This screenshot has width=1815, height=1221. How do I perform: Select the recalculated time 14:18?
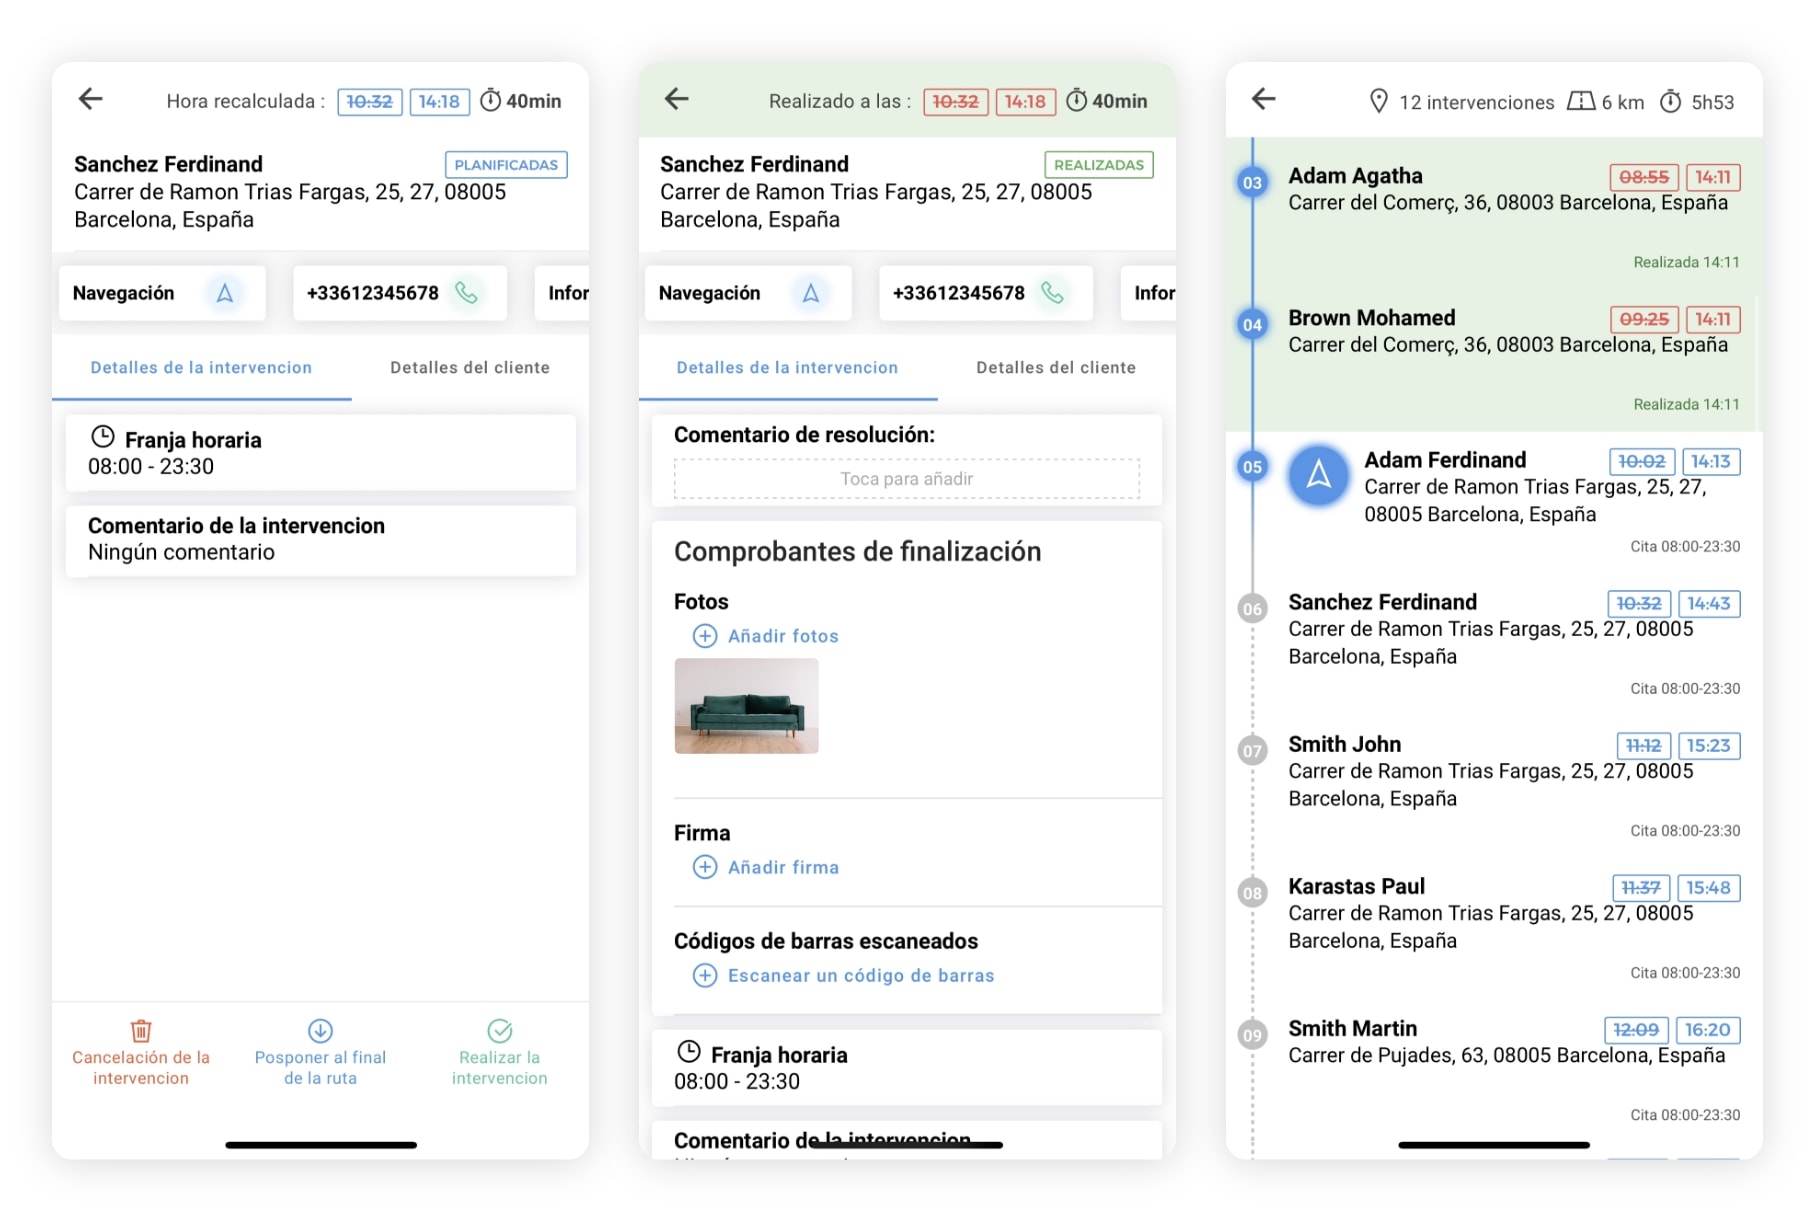coord(439,101)
